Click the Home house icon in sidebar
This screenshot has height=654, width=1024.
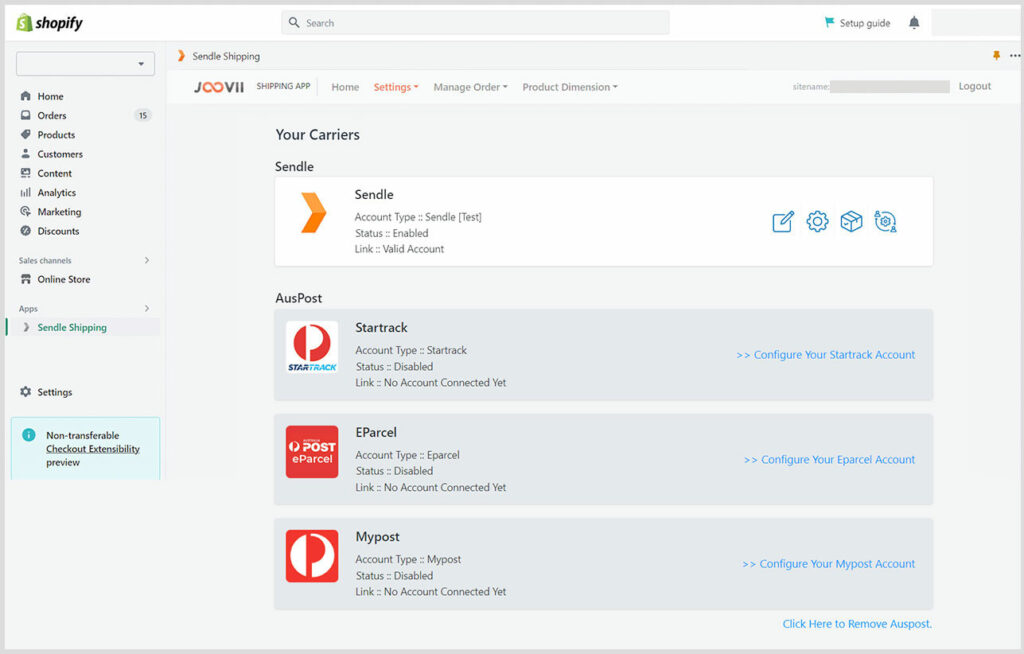pyautogui.click(x=25, y=96)
